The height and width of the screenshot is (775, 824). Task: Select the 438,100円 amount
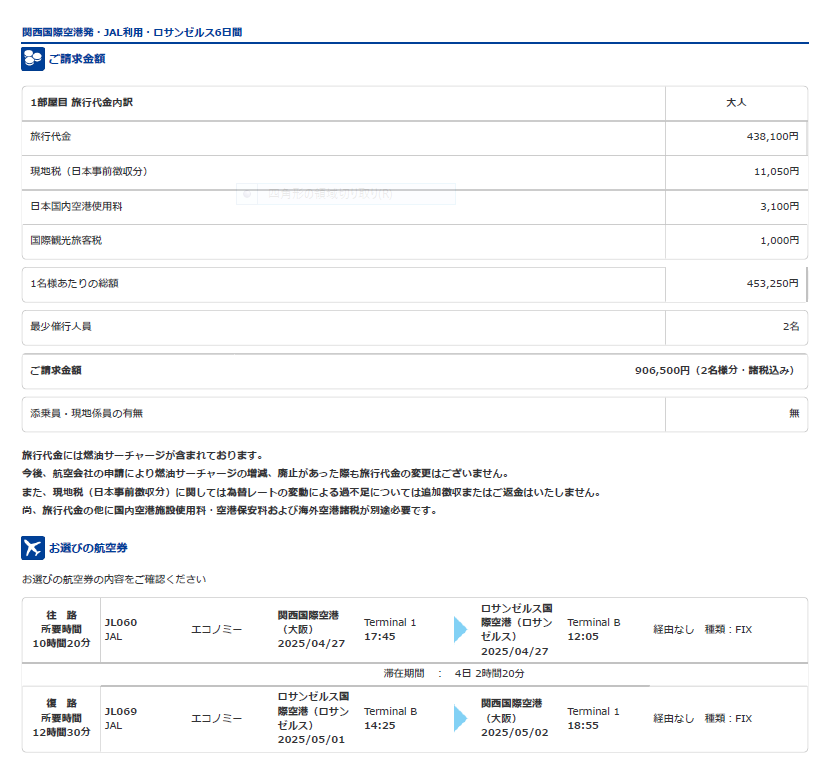(x=772, y=137)
